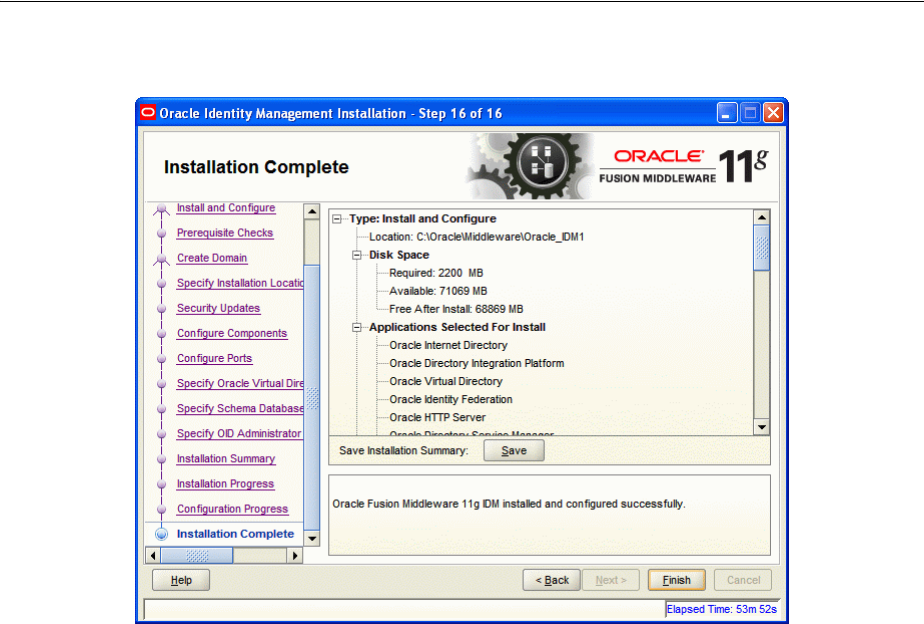
Task: Collapse Applications Selected For Install node
Action: (x=357, y=327)
